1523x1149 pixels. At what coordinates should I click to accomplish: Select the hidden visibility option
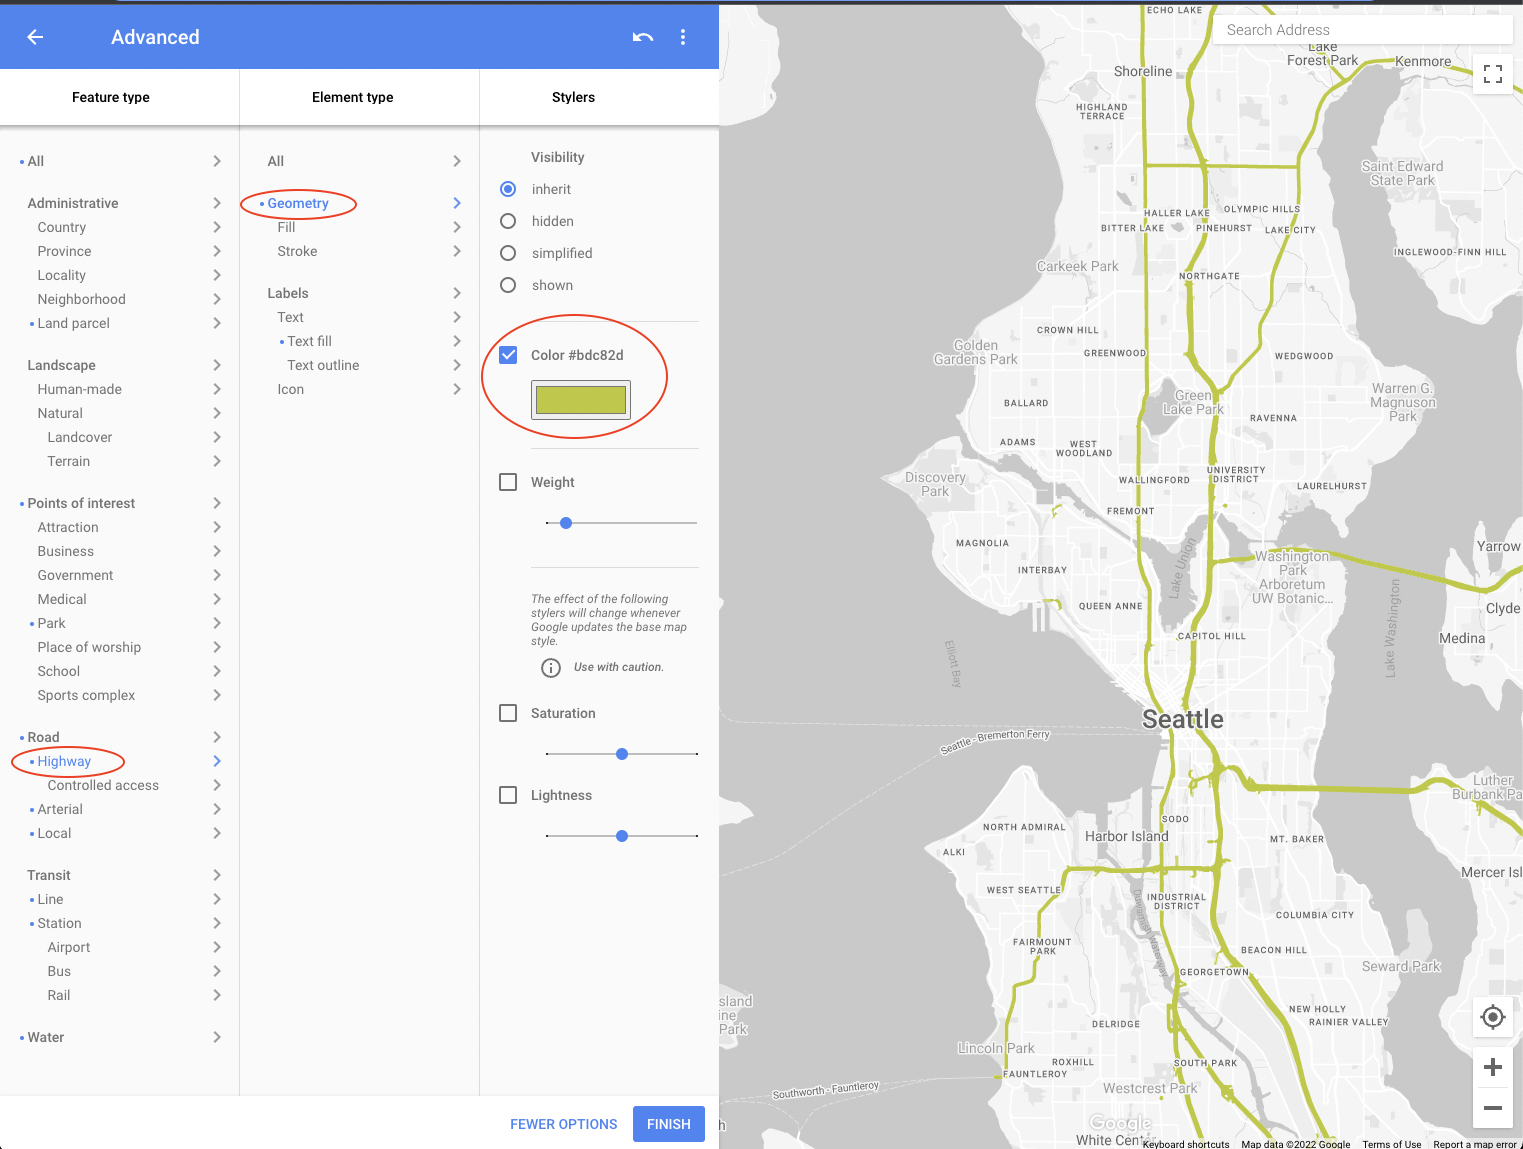click(x=508, y=221)
